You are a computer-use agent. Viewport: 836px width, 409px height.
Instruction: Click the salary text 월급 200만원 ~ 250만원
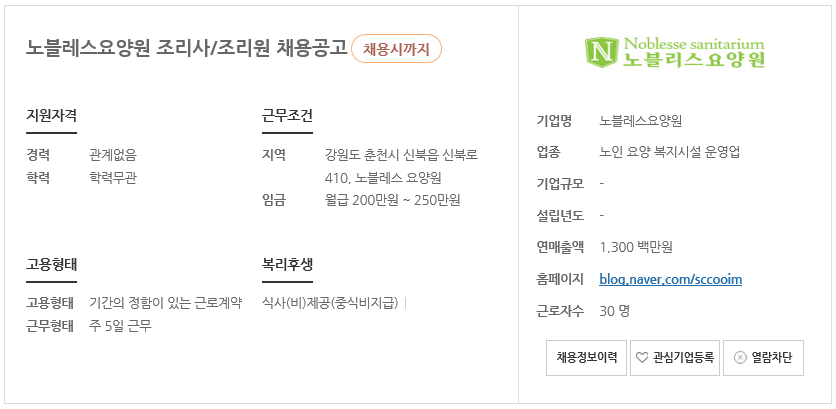coord(392,201)
